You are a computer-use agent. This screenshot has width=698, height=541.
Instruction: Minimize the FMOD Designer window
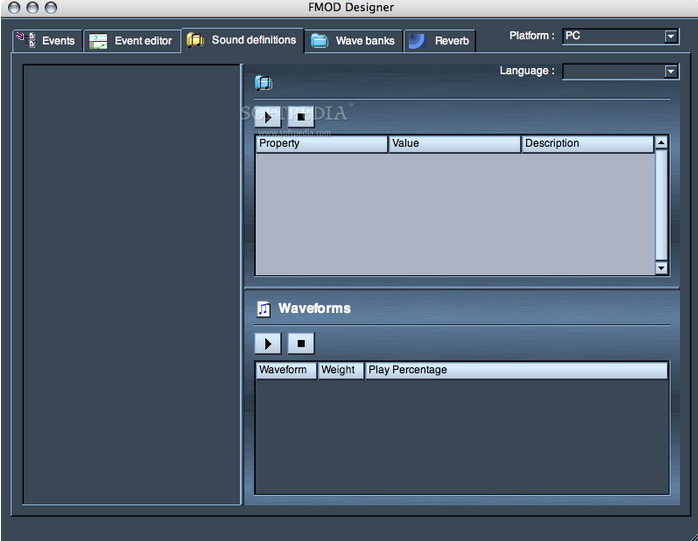[32, 7]
